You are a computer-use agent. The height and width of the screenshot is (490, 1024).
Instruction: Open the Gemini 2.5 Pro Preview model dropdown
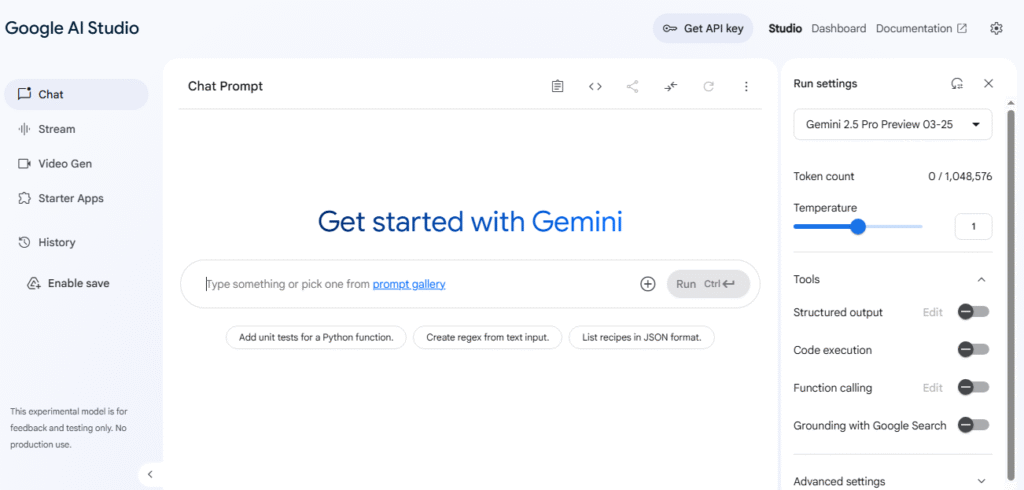click(x=893, y=124)
